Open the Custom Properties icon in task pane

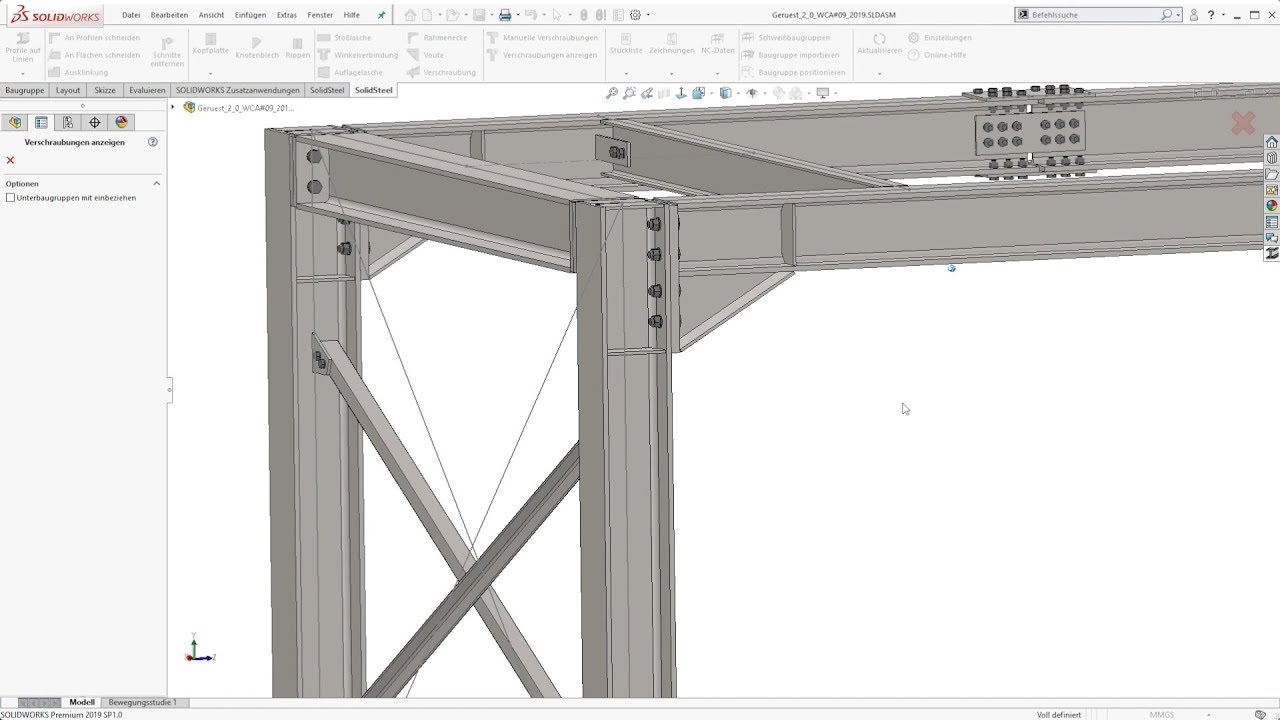[x=1272, y=222]
